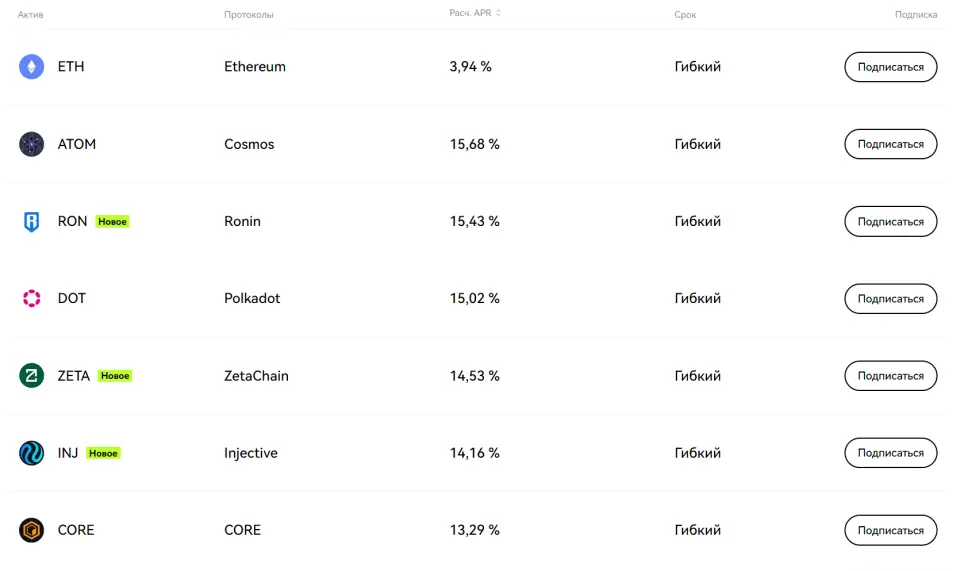The image size is (960, 571).
Task: Click the Новое badge beside RON
Action: pos(113,222)
